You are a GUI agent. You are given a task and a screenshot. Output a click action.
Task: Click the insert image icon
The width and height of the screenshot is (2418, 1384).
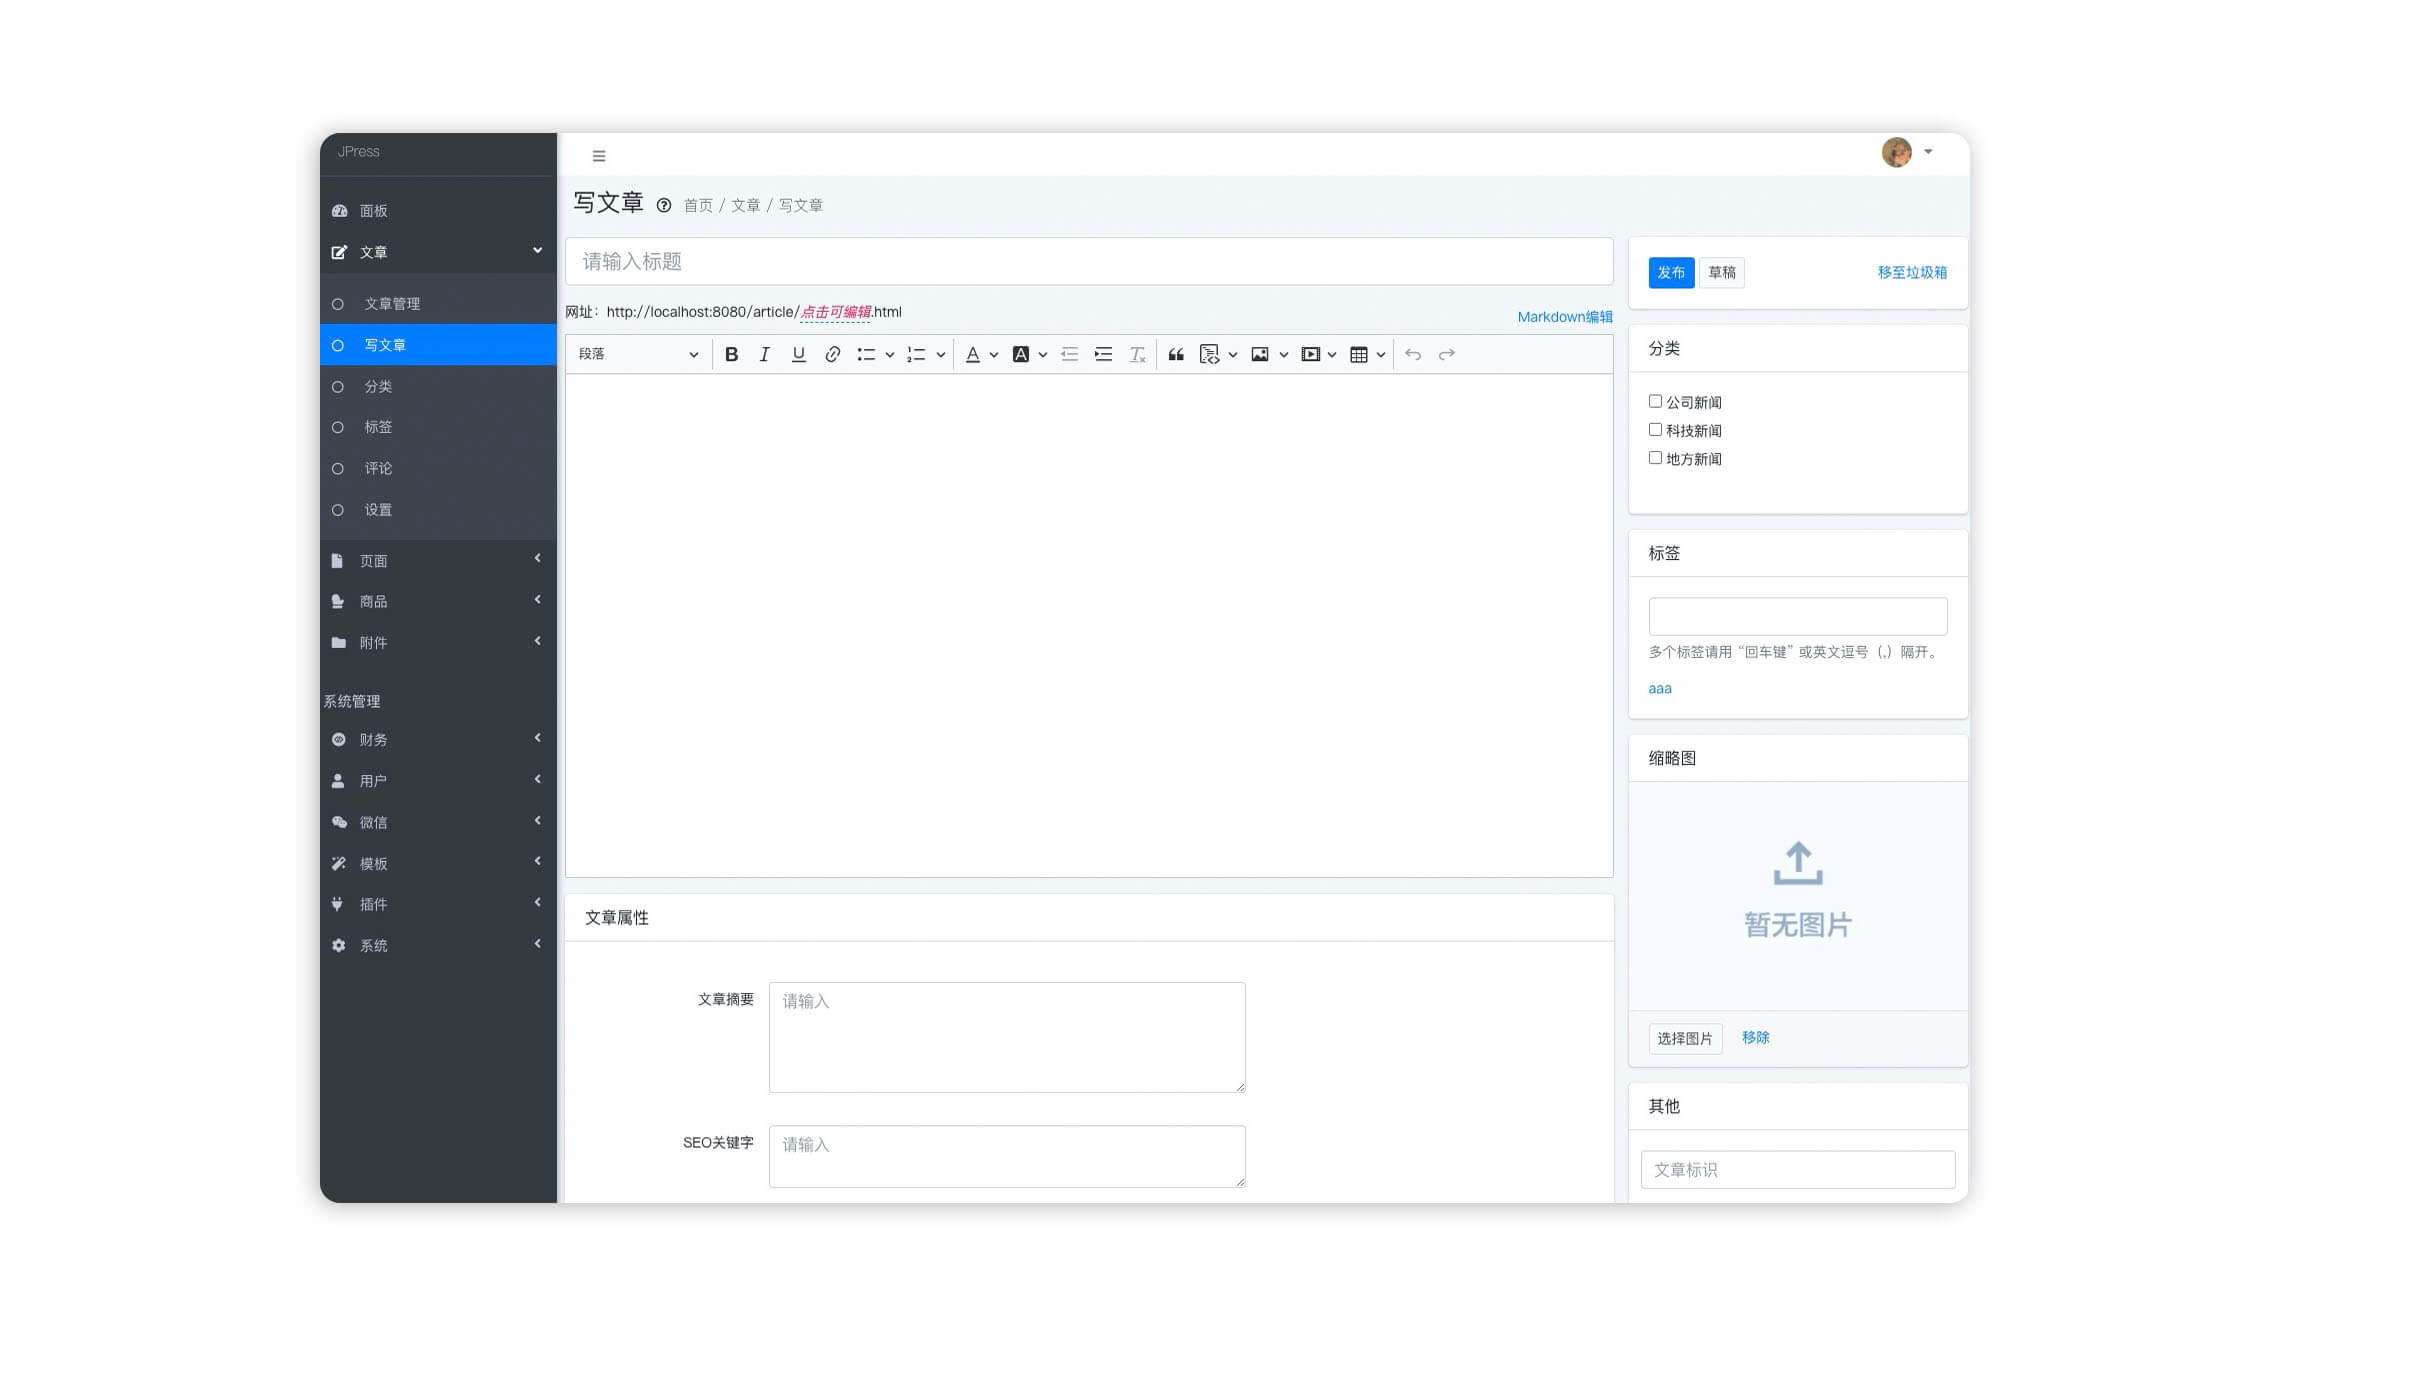pyautogui.click(x=1260, y=354)
